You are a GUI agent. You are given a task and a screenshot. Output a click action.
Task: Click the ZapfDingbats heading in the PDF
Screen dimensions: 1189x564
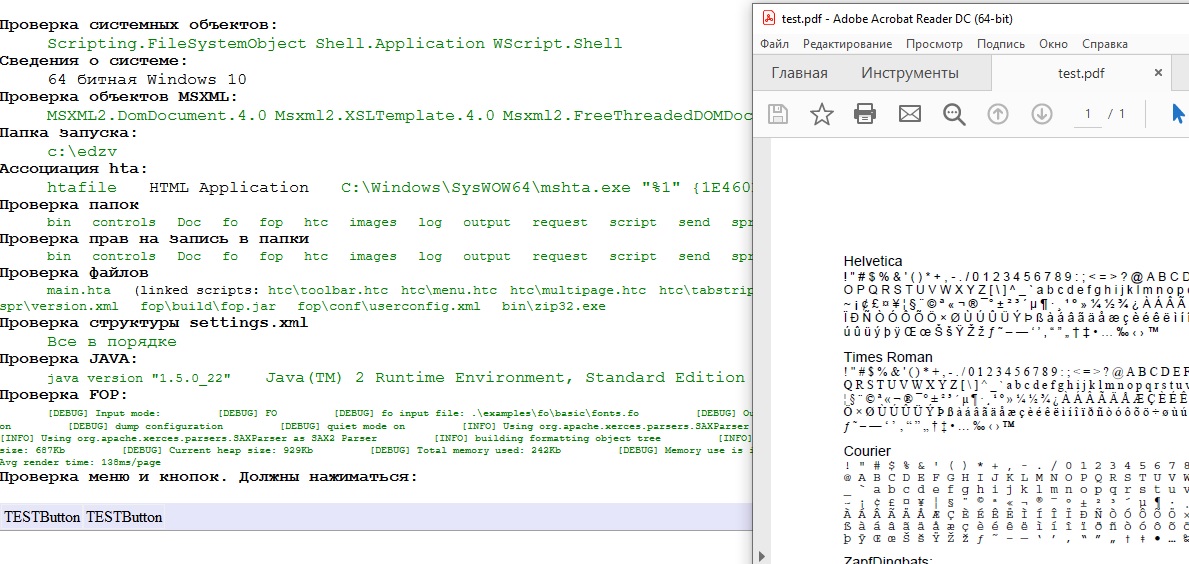pos(887,561)
